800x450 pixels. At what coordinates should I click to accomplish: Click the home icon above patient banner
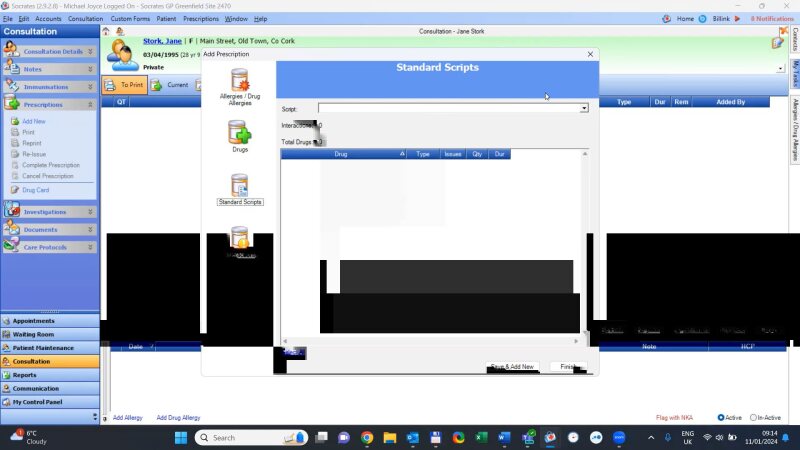click(107, 31)
